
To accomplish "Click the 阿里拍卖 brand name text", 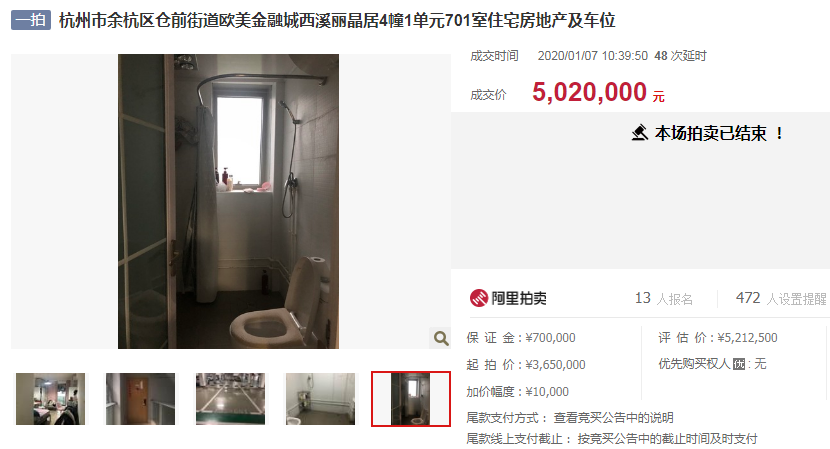I will coord(519,299).
